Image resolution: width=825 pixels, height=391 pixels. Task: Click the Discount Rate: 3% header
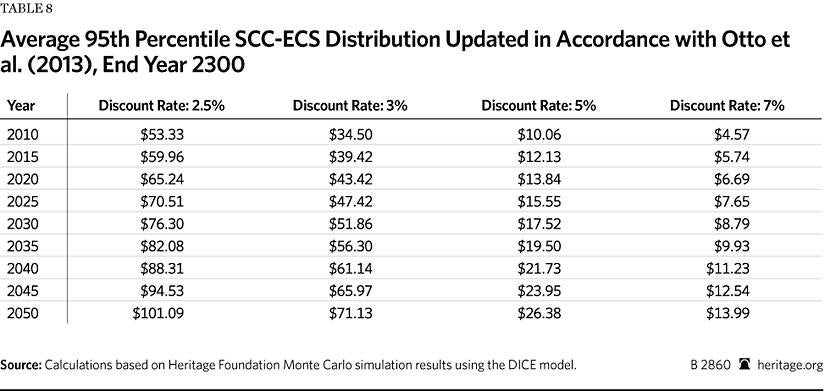[350, 106]
